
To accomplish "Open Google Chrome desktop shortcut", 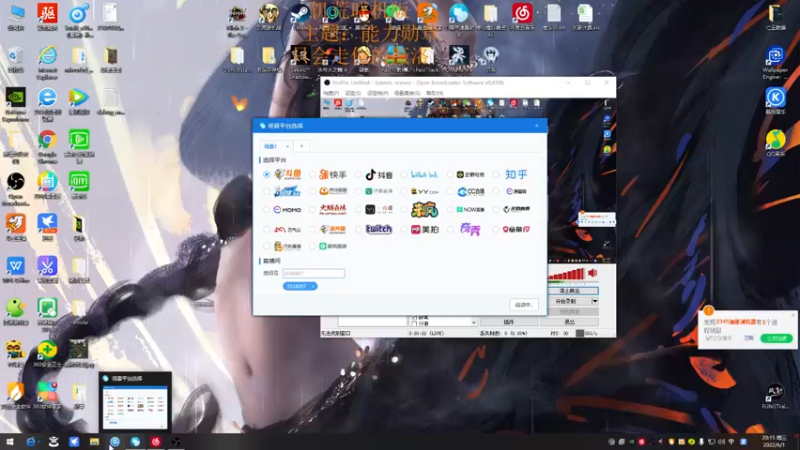I will 47,145.
